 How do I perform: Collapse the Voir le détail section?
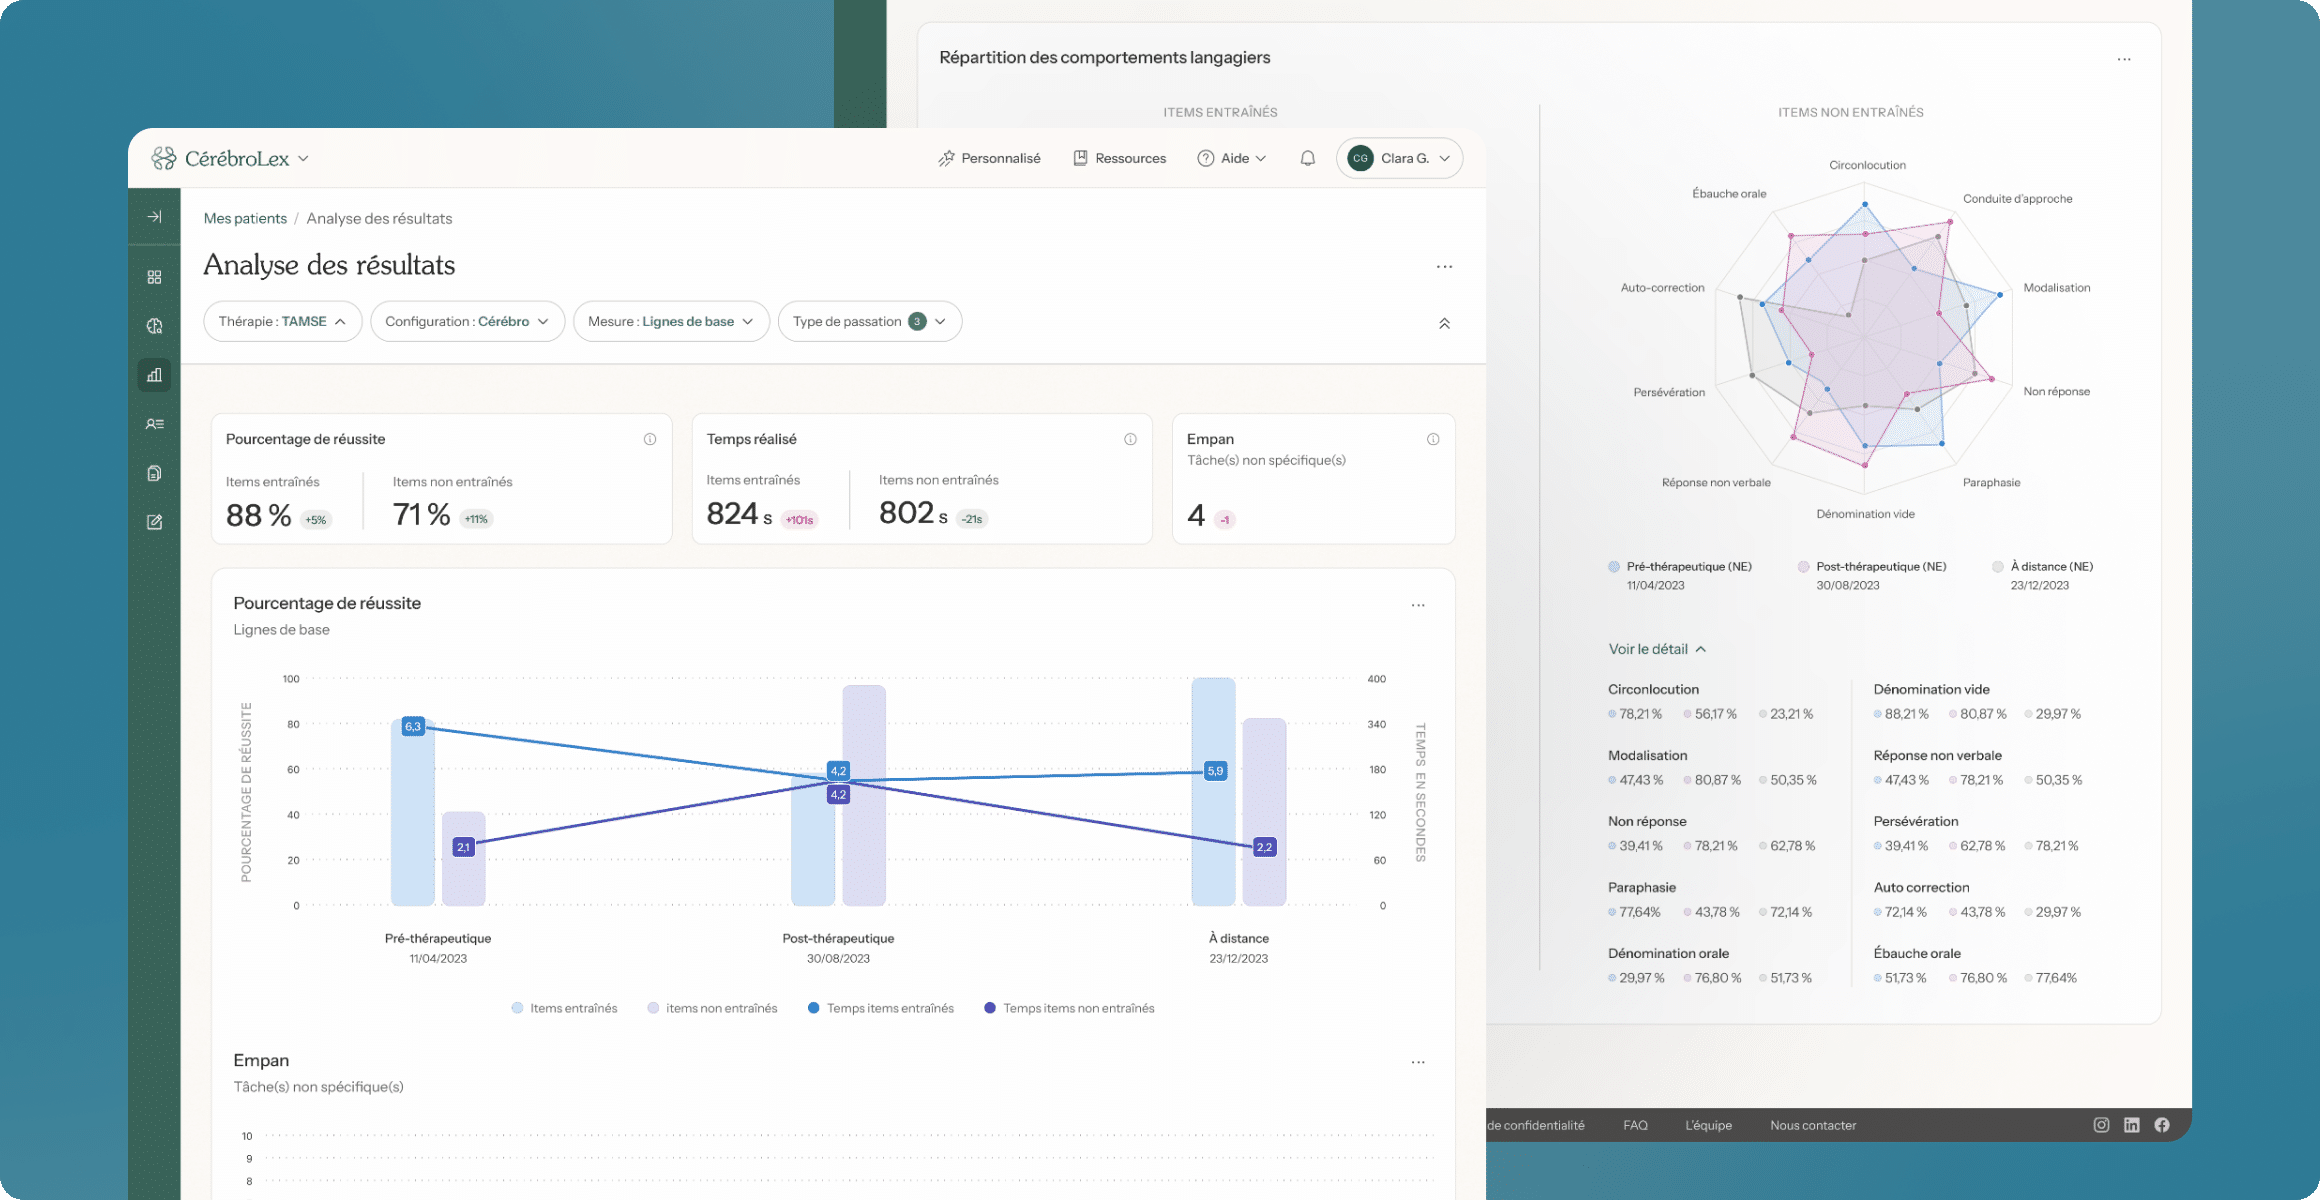tap(1657, 649)
